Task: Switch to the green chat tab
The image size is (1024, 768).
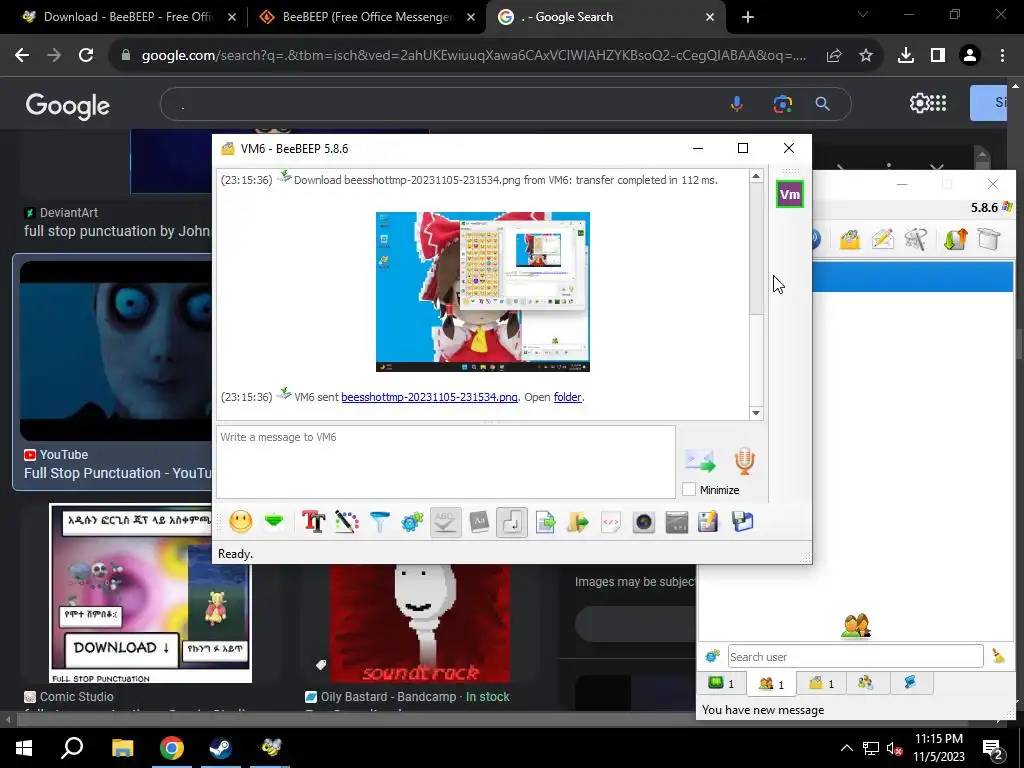Action: point(722,684)
